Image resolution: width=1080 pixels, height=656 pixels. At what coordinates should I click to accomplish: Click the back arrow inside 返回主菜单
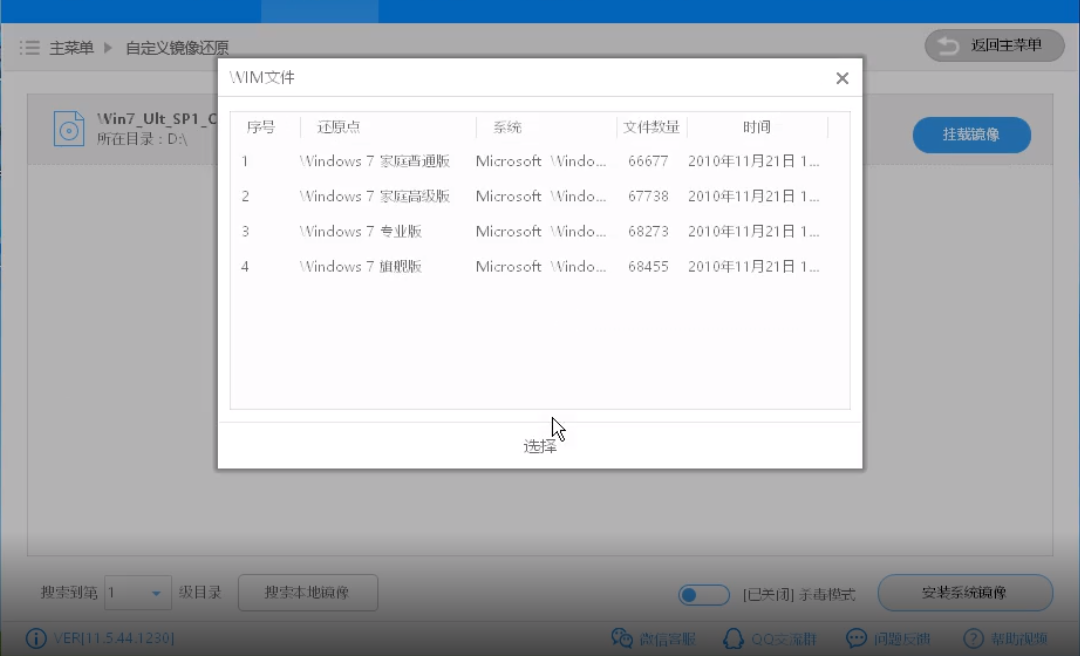click(x=947, y=45)
